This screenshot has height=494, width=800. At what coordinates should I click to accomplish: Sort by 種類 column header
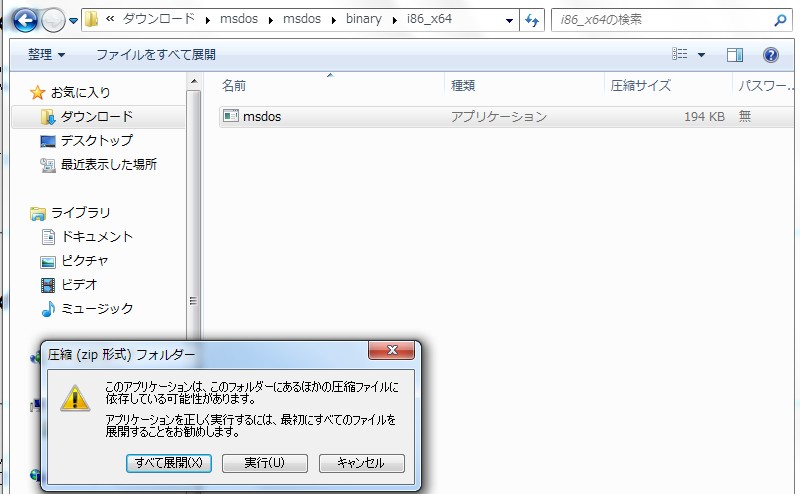pos(463,85)
